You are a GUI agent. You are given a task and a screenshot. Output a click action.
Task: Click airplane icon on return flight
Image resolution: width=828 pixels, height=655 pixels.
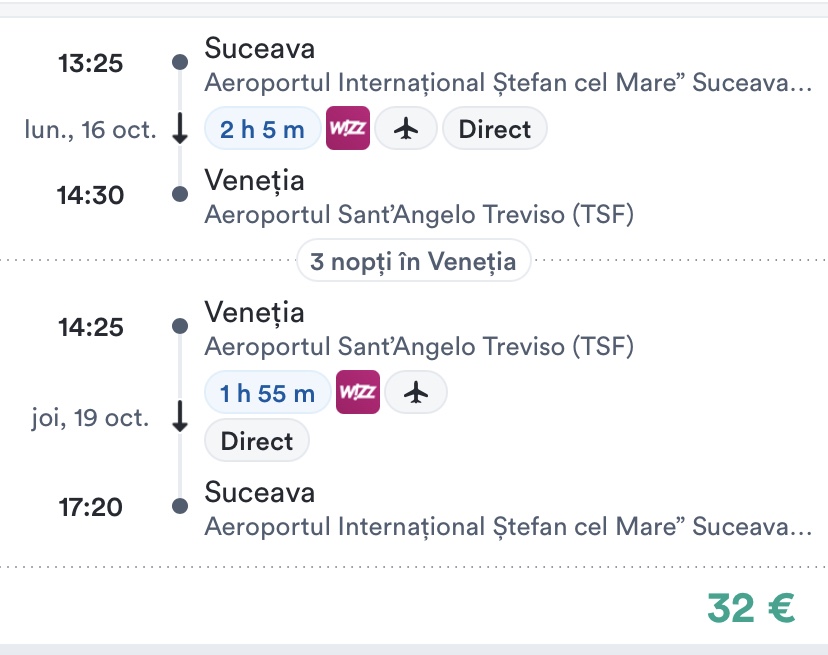click(416, 393)
